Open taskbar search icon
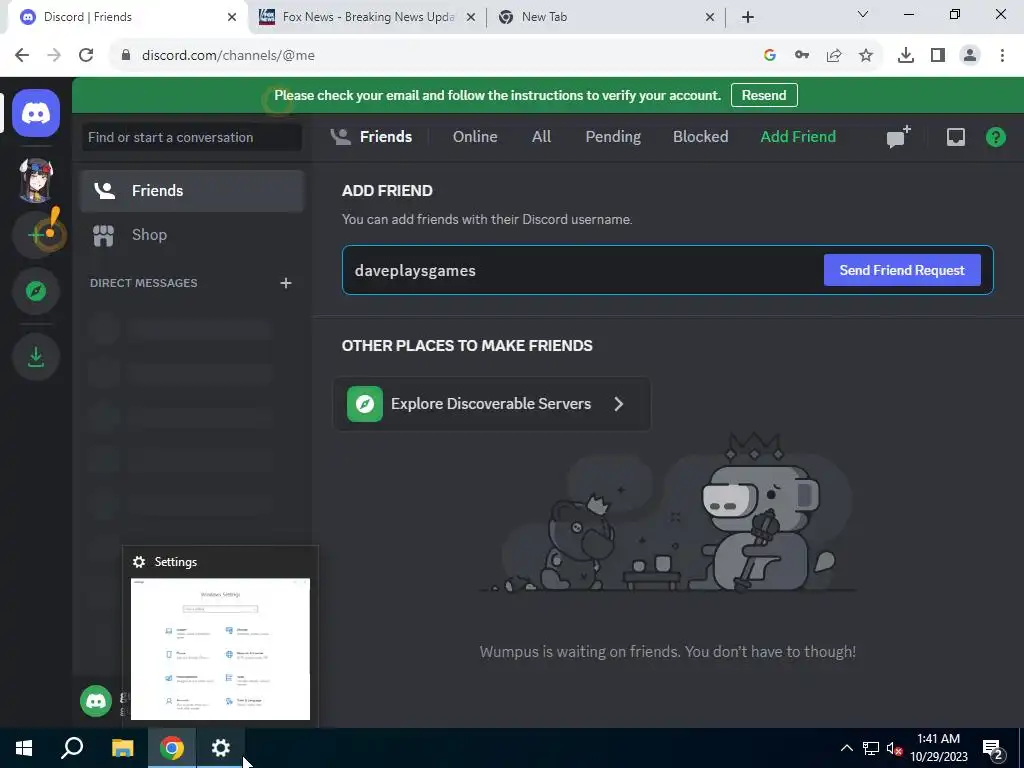1024x768 pixels. tap(72, 748)
